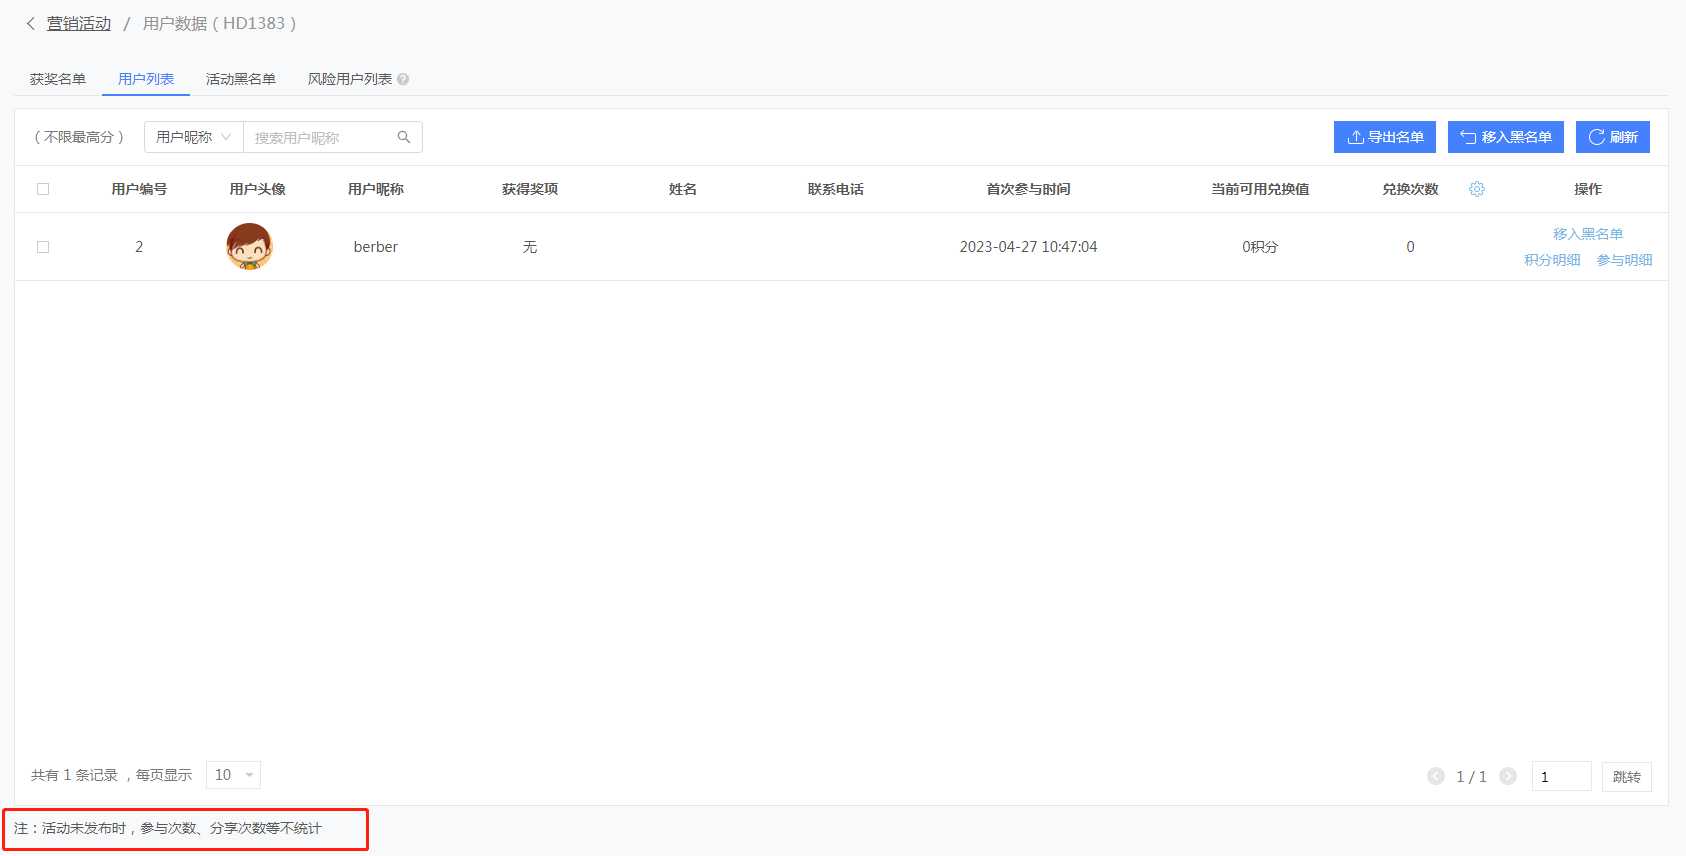Click the search magnifier icon

[404, 137]
